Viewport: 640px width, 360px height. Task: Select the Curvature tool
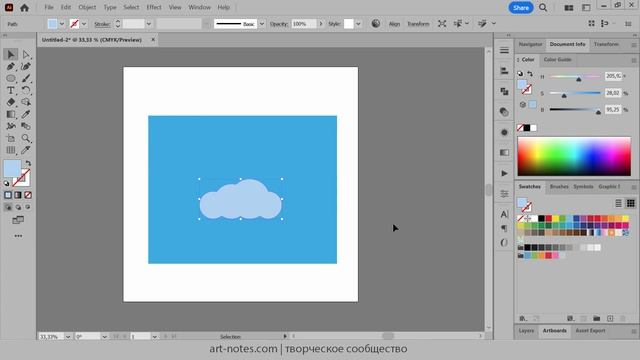(x=26, y=67)
